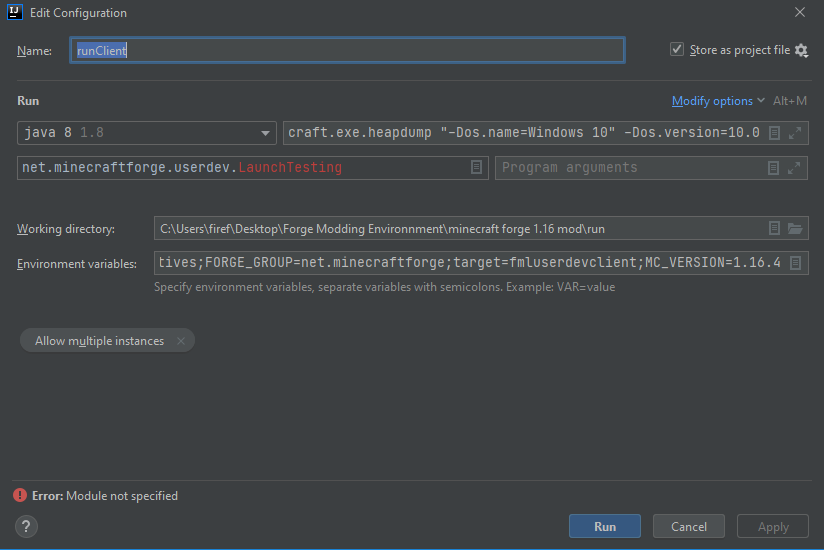
Task: Toggle Store as project file checkbox
Action: (x=677, y=50)
